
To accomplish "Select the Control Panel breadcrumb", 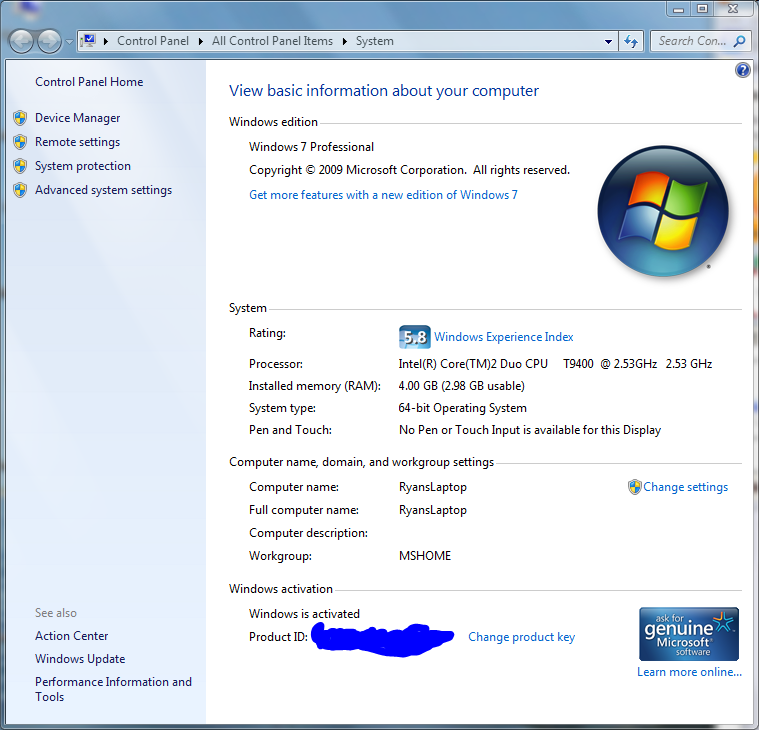I will [x=153, y=41].
